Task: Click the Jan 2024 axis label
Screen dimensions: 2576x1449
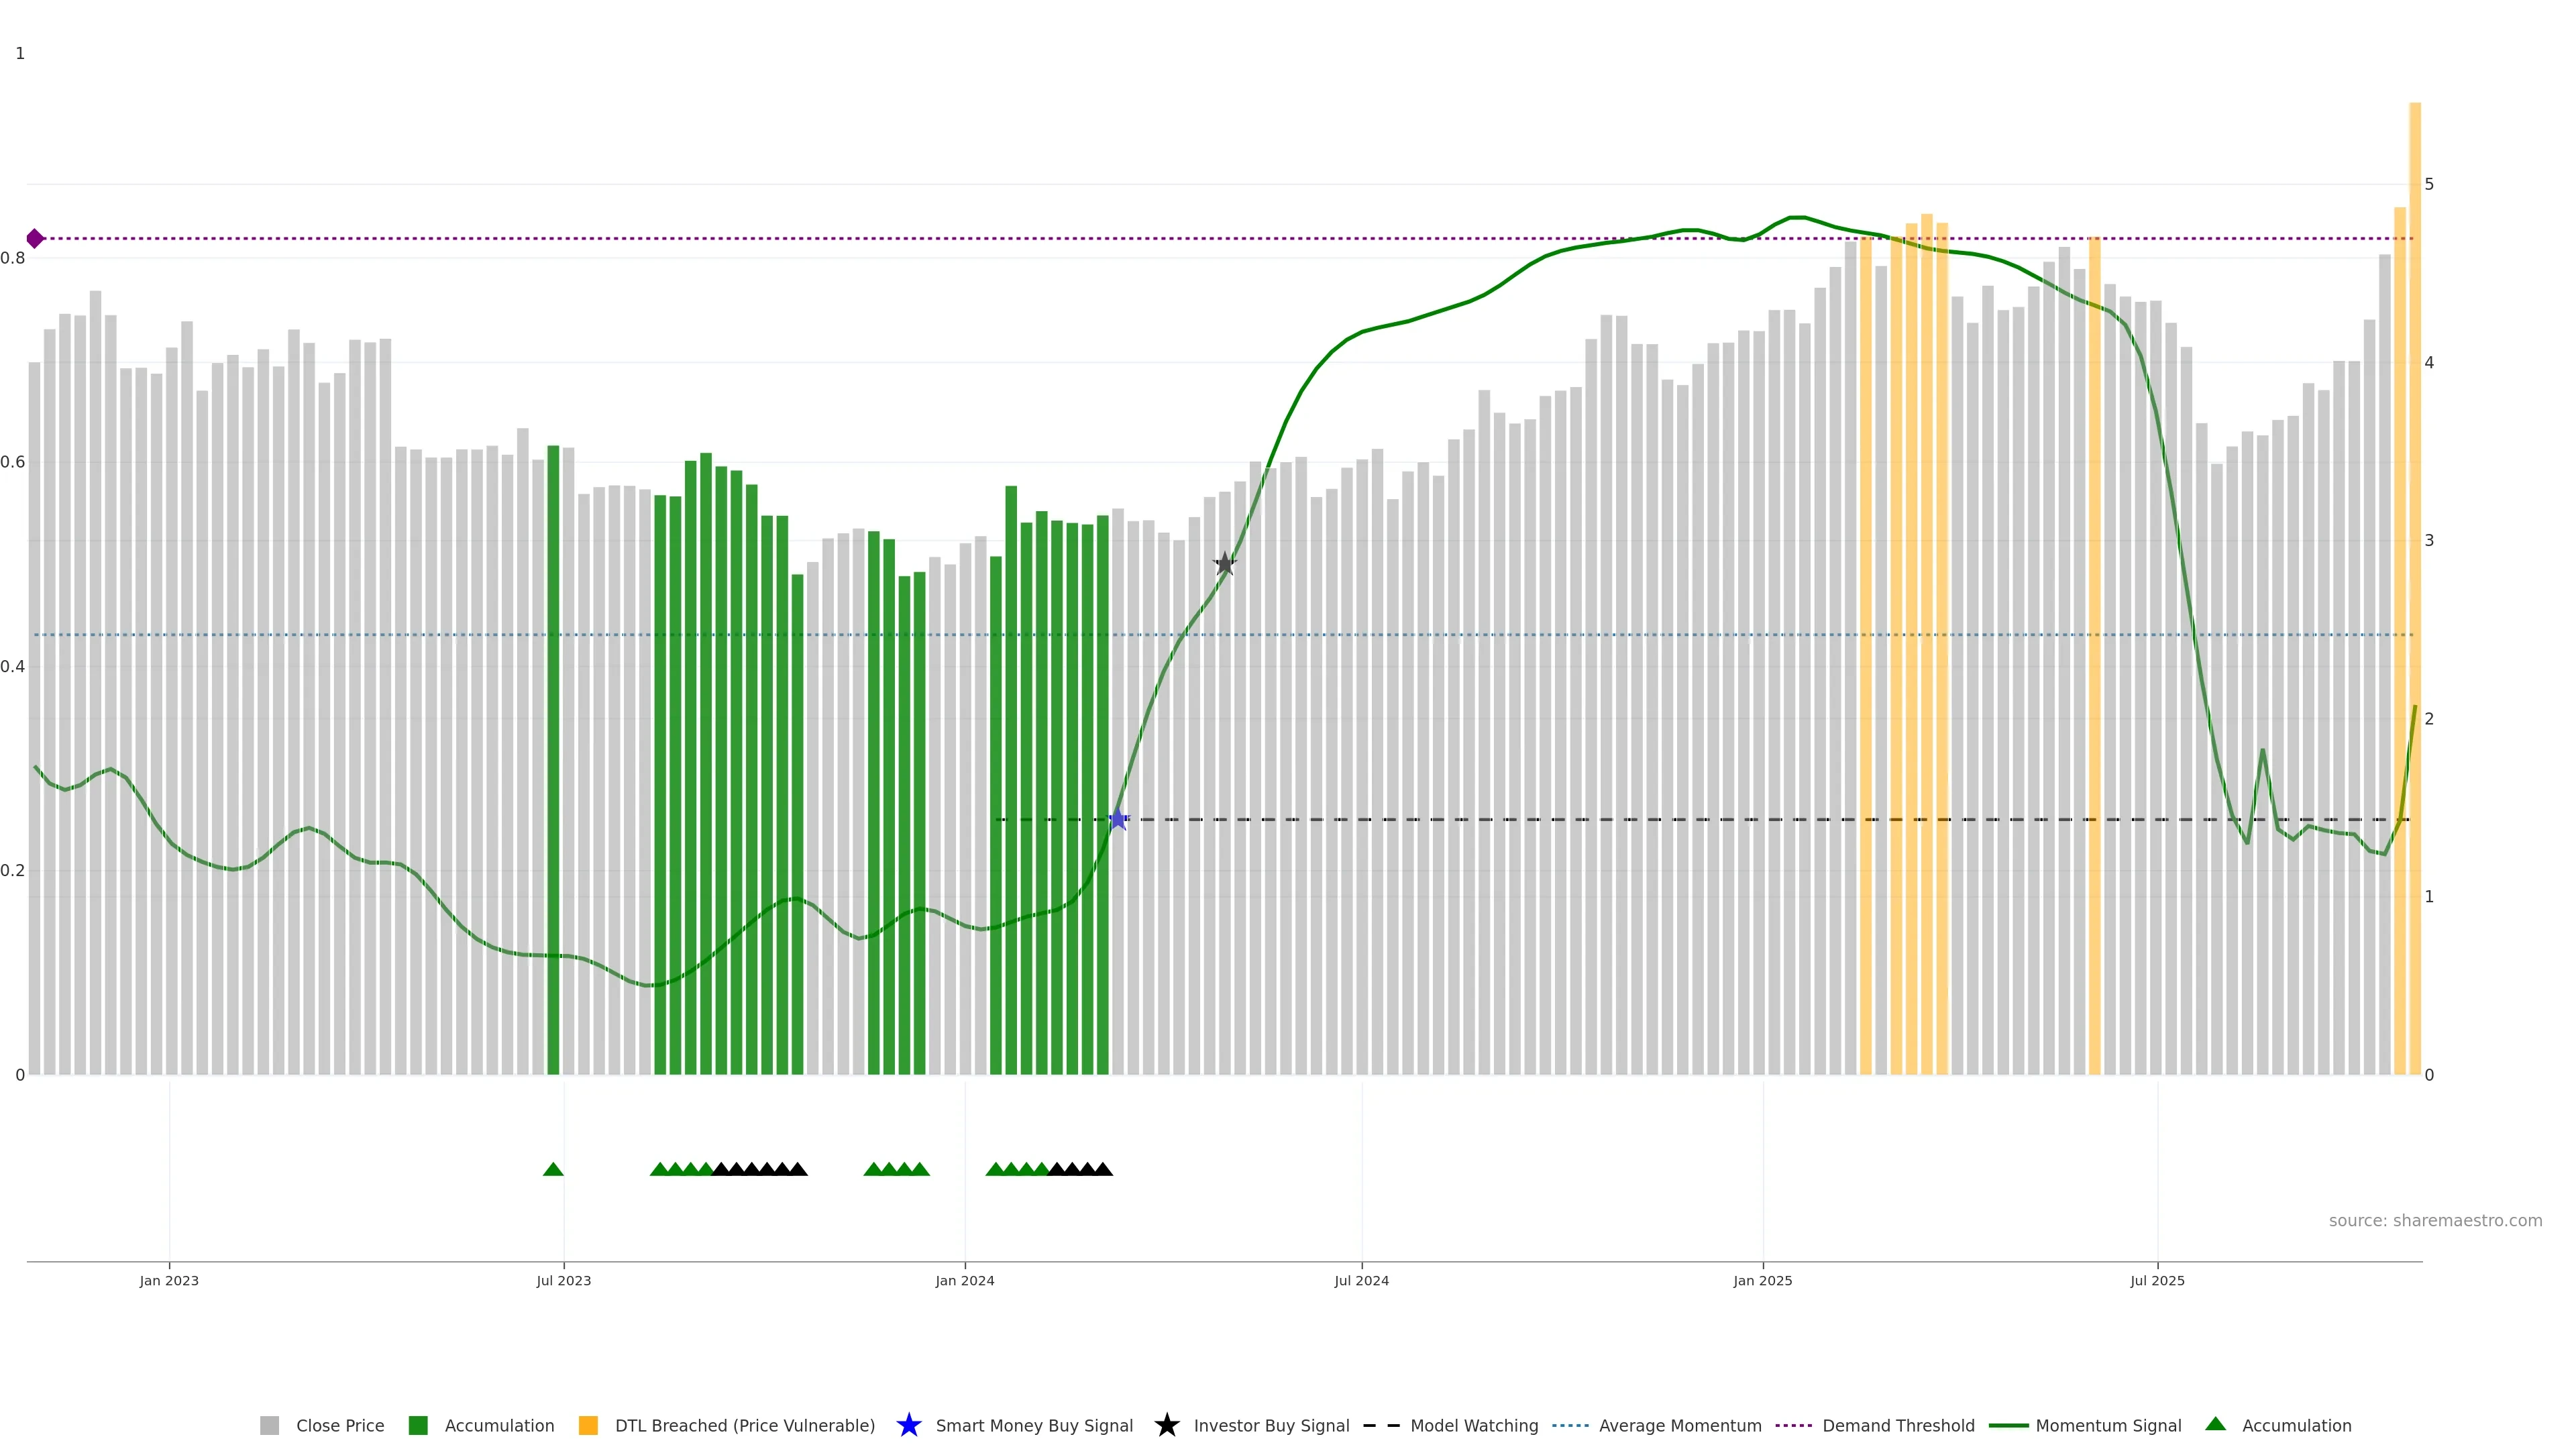Action: point(964,1281)
